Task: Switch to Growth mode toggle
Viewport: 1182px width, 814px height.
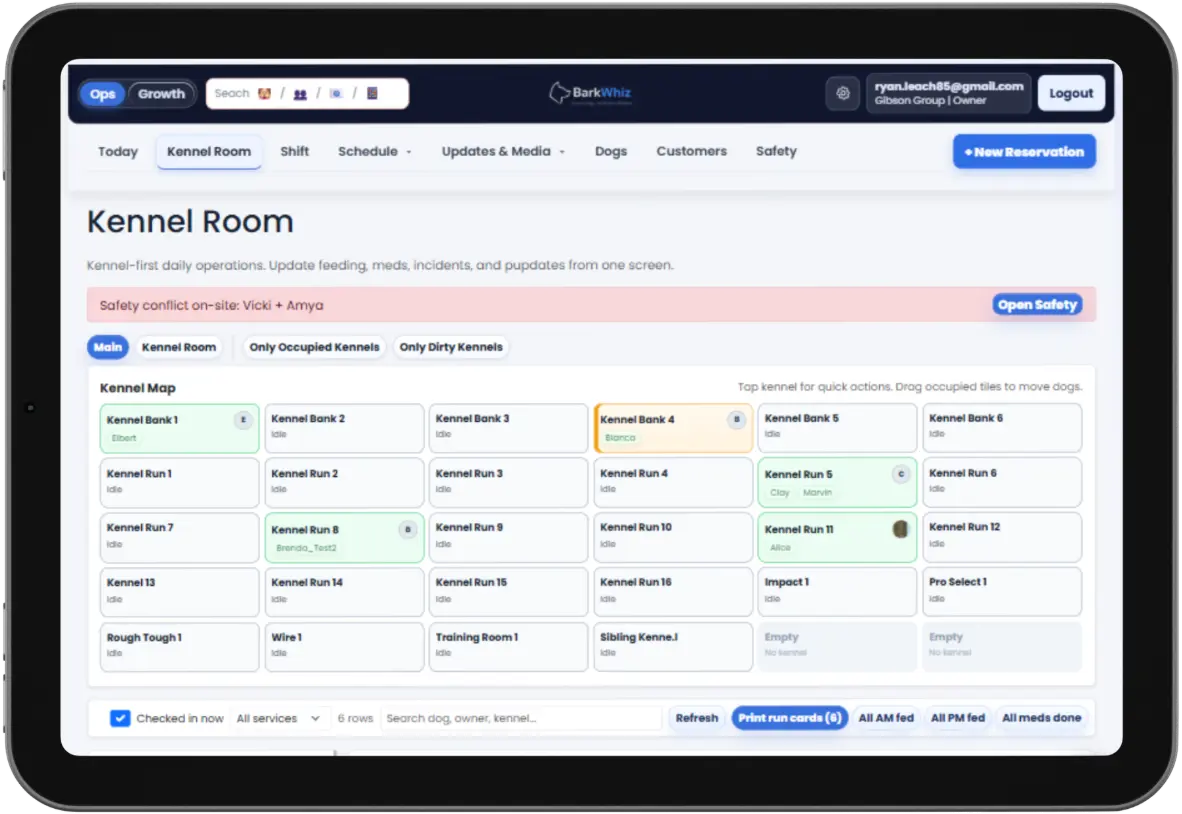Action: (161, 94)
